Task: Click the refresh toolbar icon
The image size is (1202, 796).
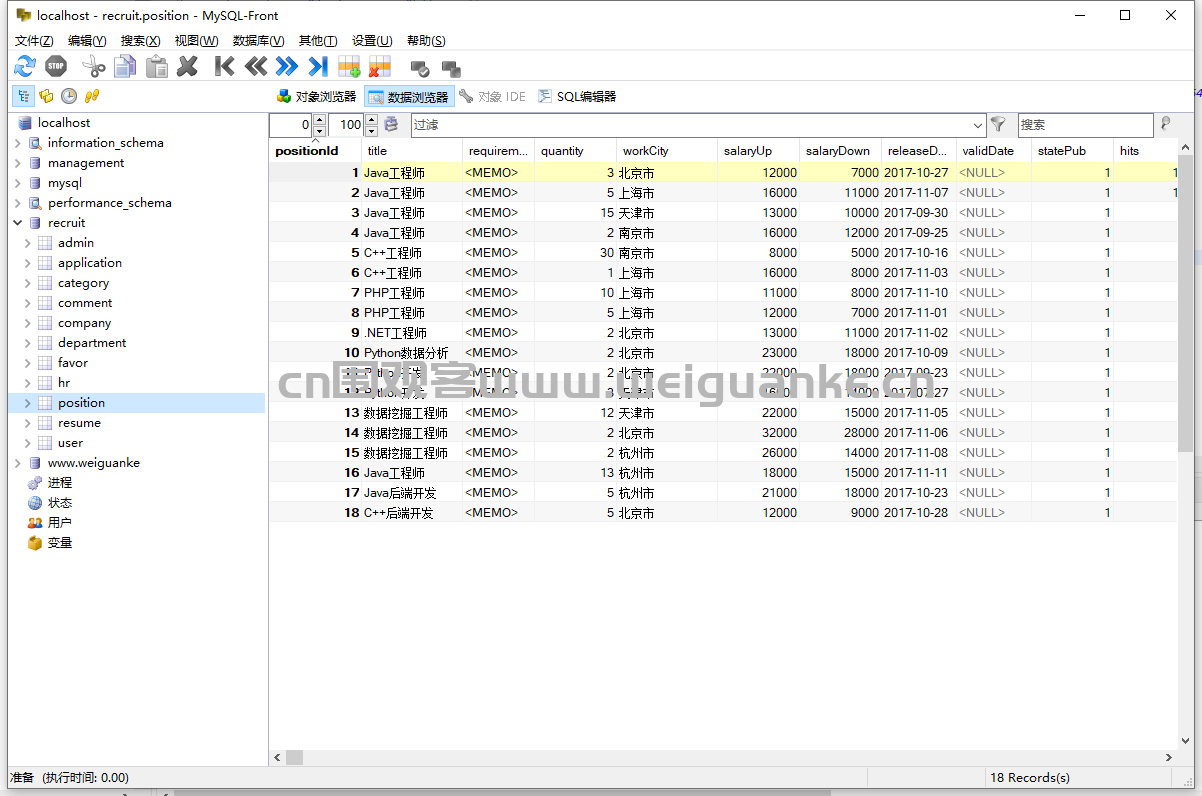Action: (25, 67)
